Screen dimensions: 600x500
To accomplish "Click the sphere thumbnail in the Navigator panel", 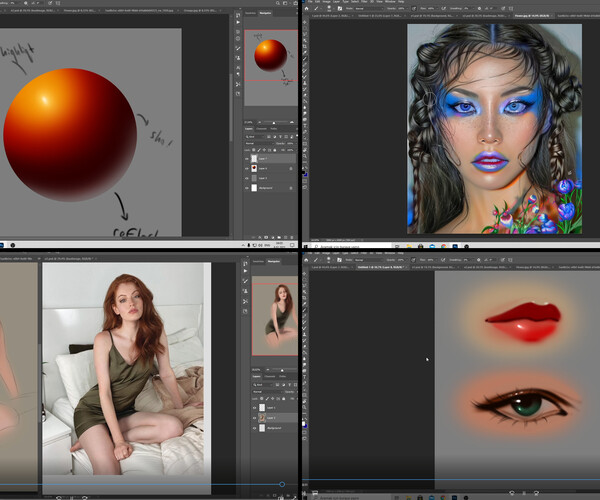I will point(271,55).
